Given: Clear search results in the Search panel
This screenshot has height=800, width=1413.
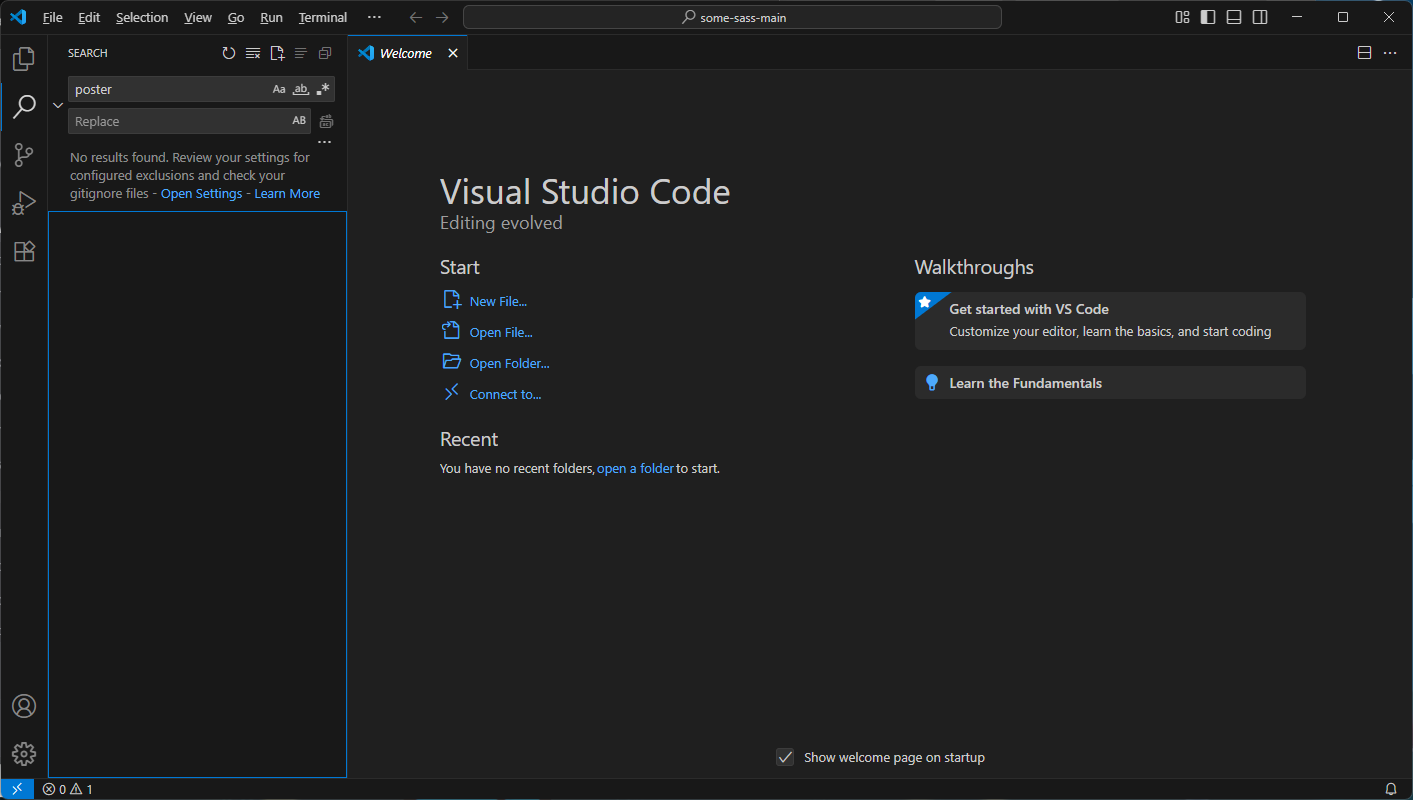Looking at the screenshot, I should [253, 53].
